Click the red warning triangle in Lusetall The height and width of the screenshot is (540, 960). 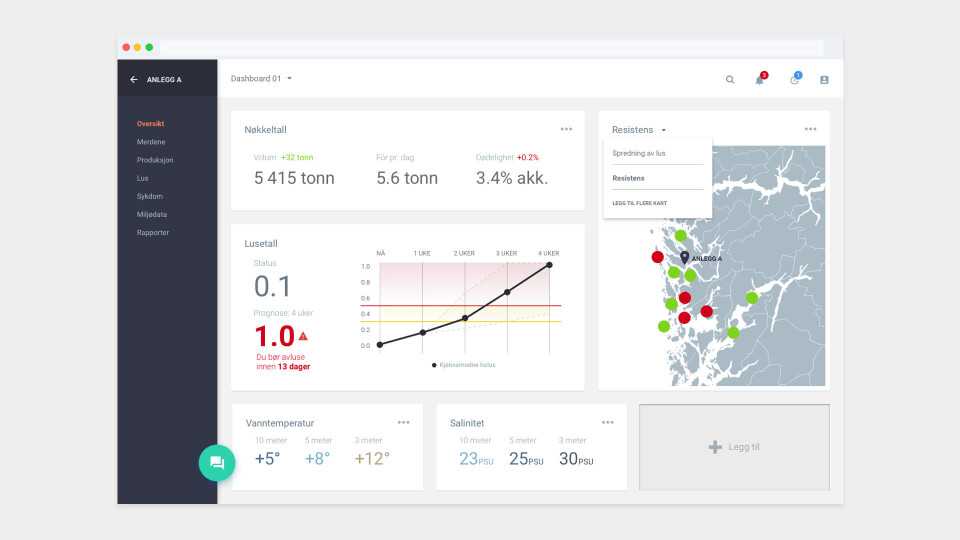click(303, 336)
